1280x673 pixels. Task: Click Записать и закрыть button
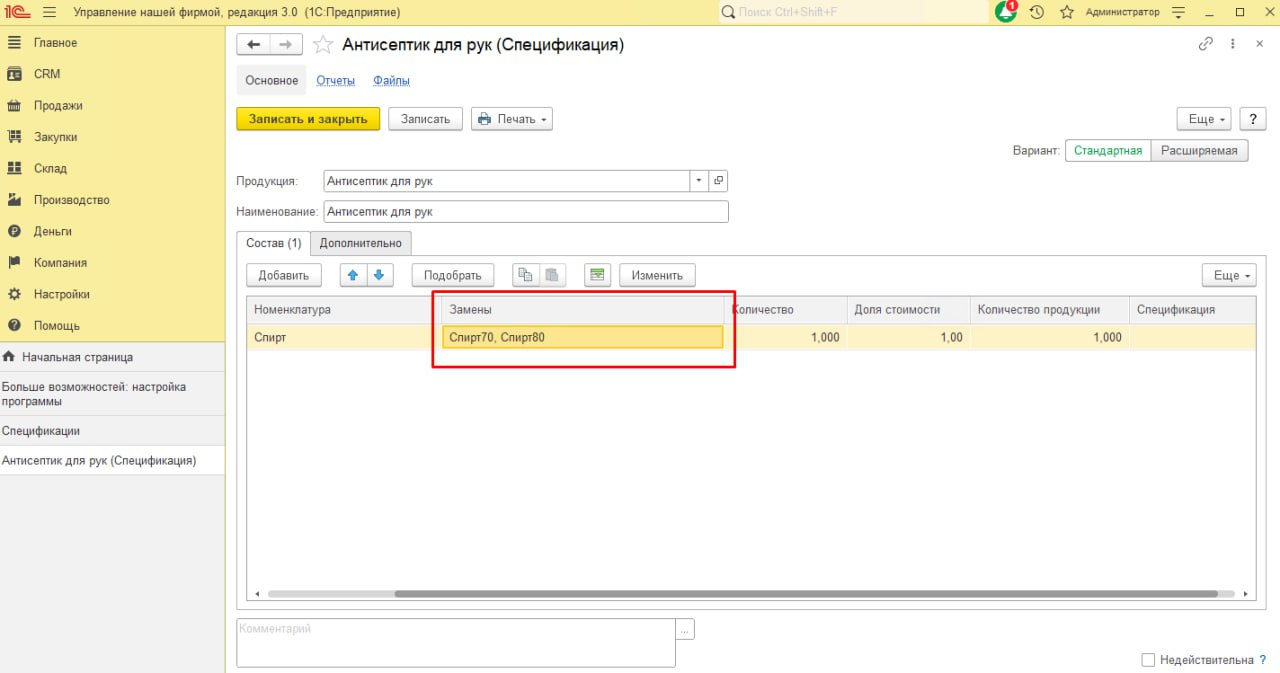click(x=308, y=119)
